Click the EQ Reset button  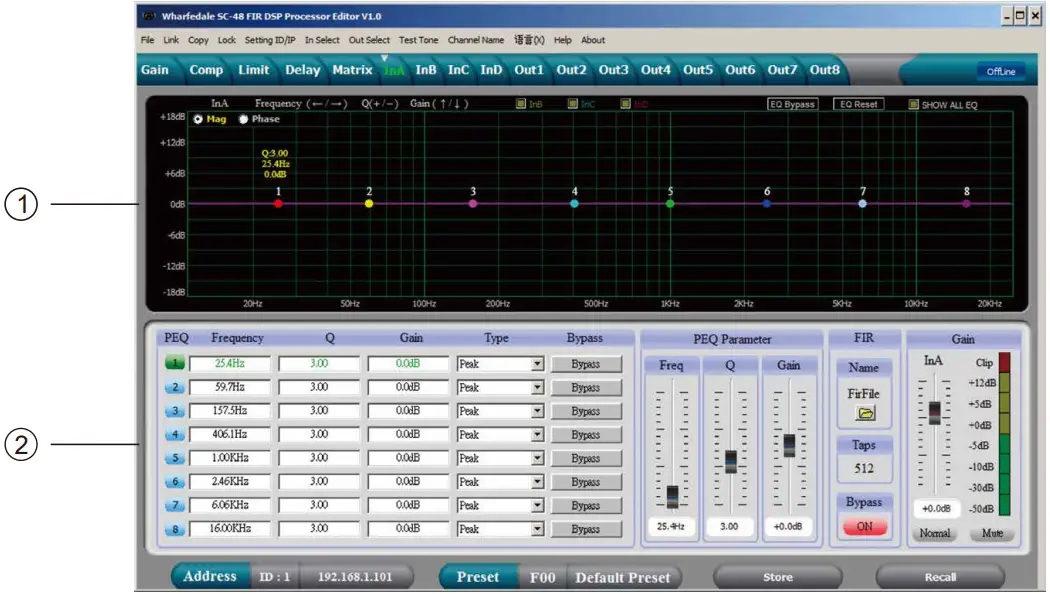(858, 104)
